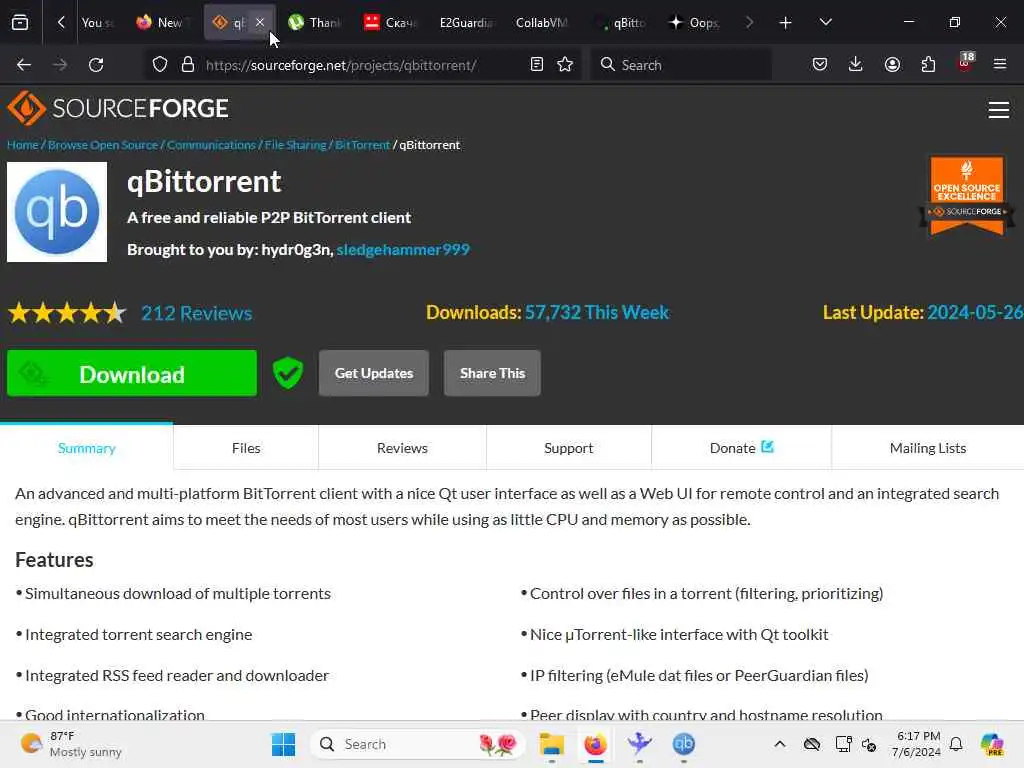Expand the list all tabs dropdown

coord(825,22)
